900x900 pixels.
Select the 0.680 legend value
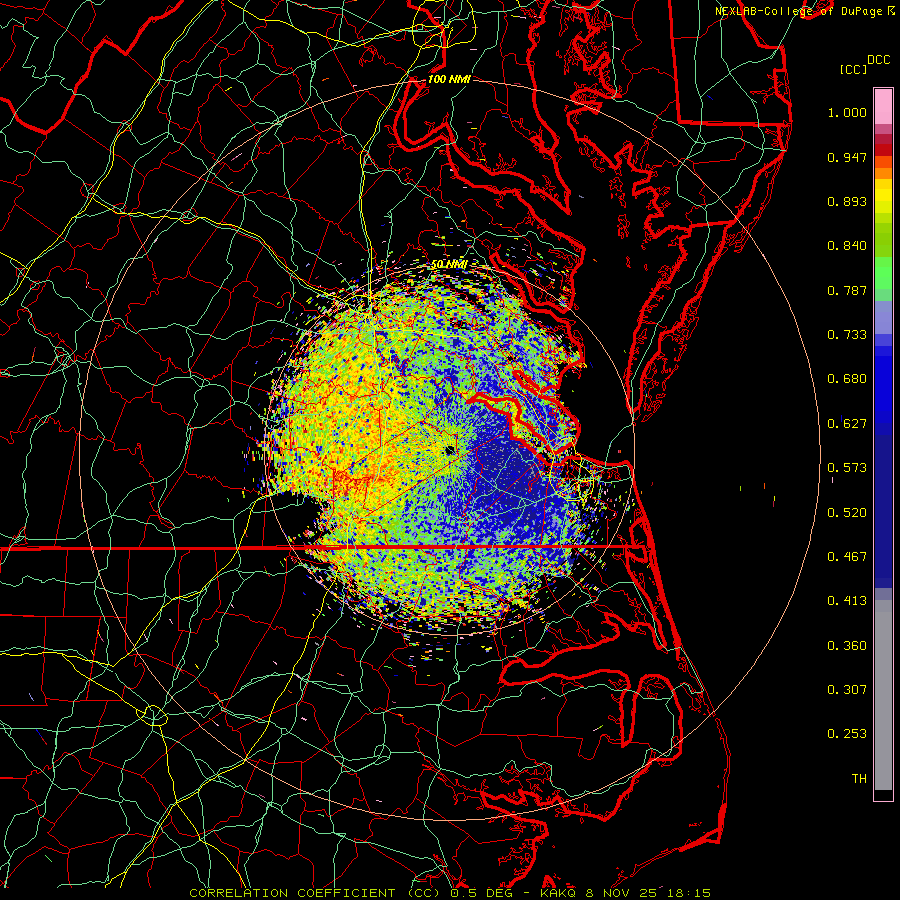(x=847, y=379)
